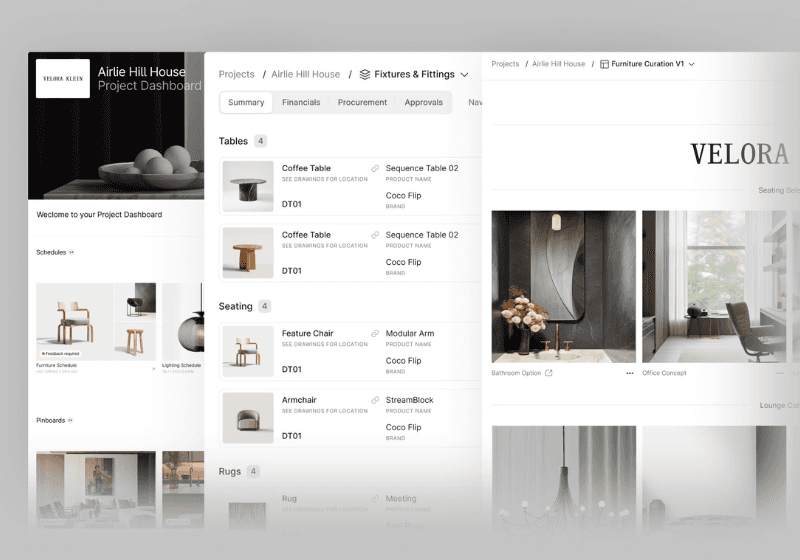Click the link icon in the Feature Chair row
The width and height of the screenshot is (800, 560).
[375, 334]
